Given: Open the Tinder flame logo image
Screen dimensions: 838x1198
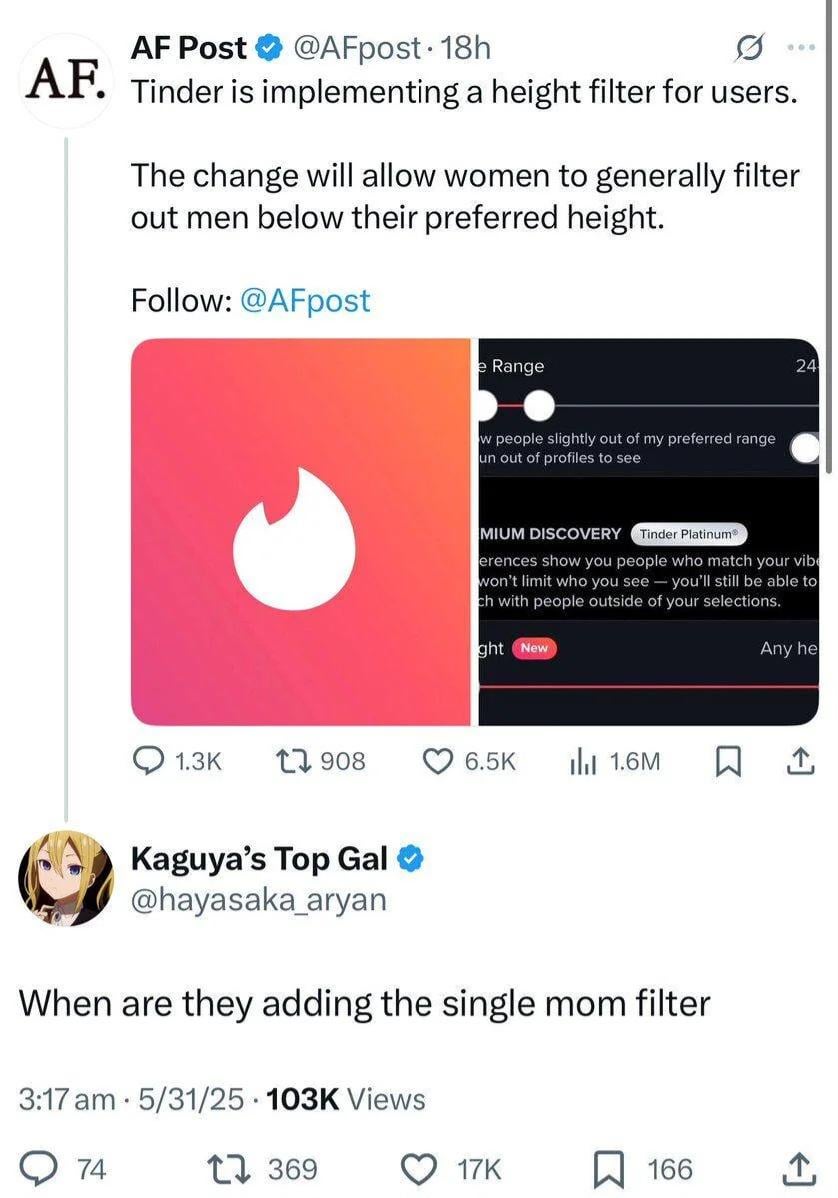Looking at the screenshot, I should [x=301, y=532].
